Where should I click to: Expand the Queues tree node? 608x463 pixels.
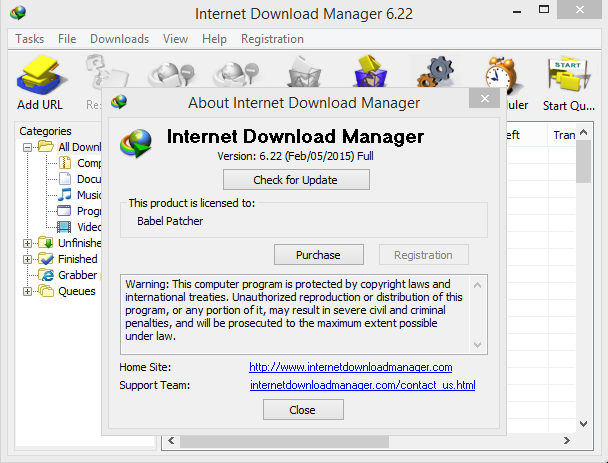27,291
